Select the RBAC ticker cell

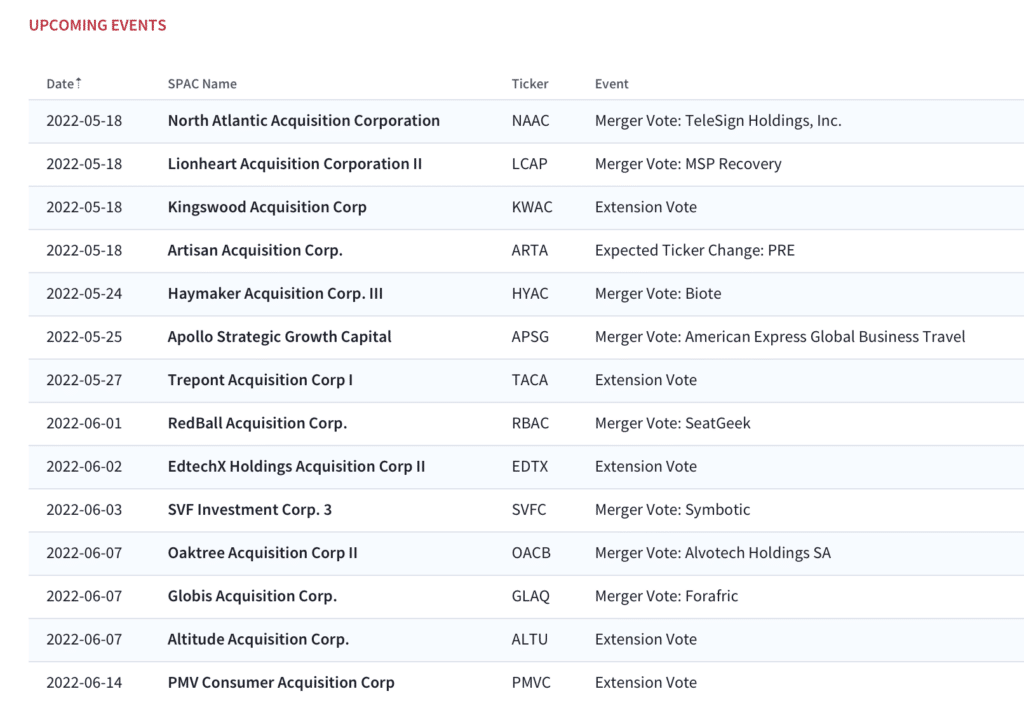(x=530, y=423)
